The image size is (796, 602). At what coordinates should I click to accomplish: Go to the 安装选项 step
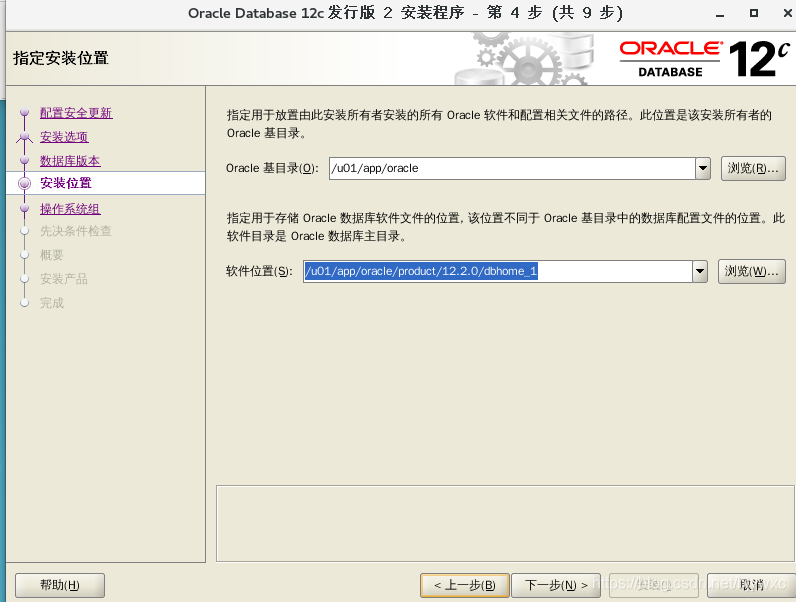[x=64, y=137]
